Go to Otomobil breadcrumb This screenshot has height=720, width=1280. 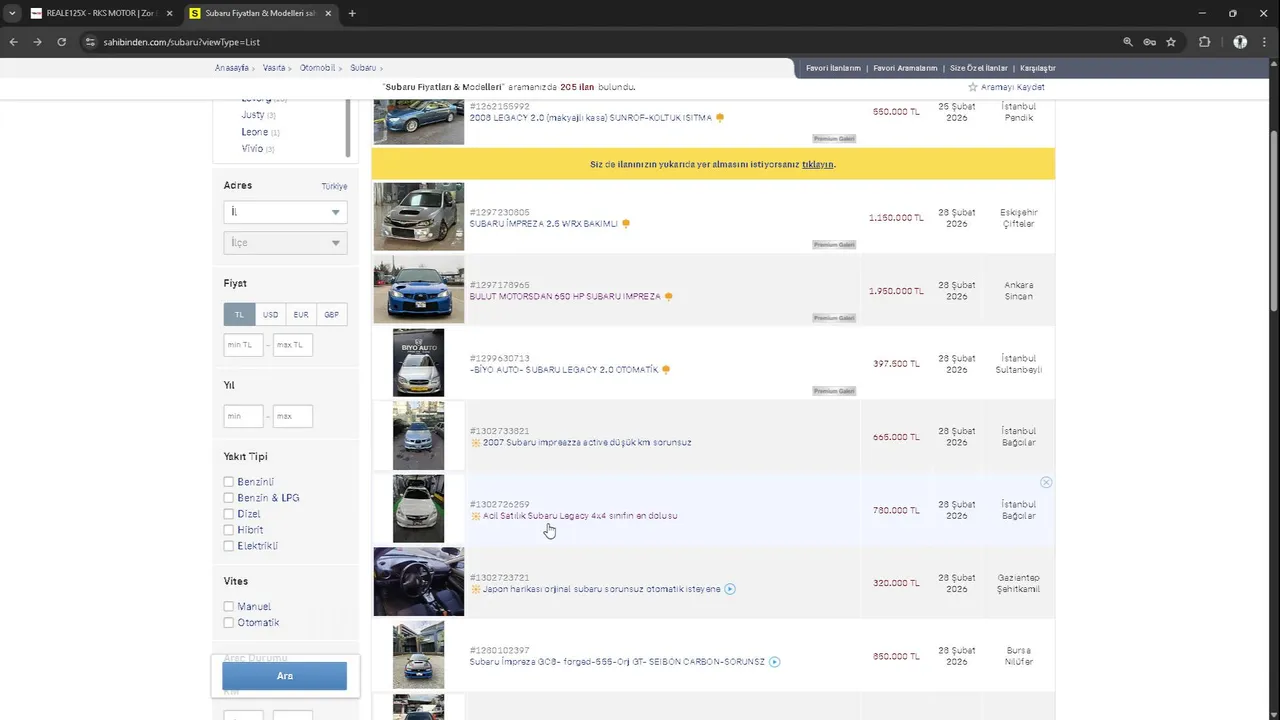pyautogui.click(x=318, y=68)
